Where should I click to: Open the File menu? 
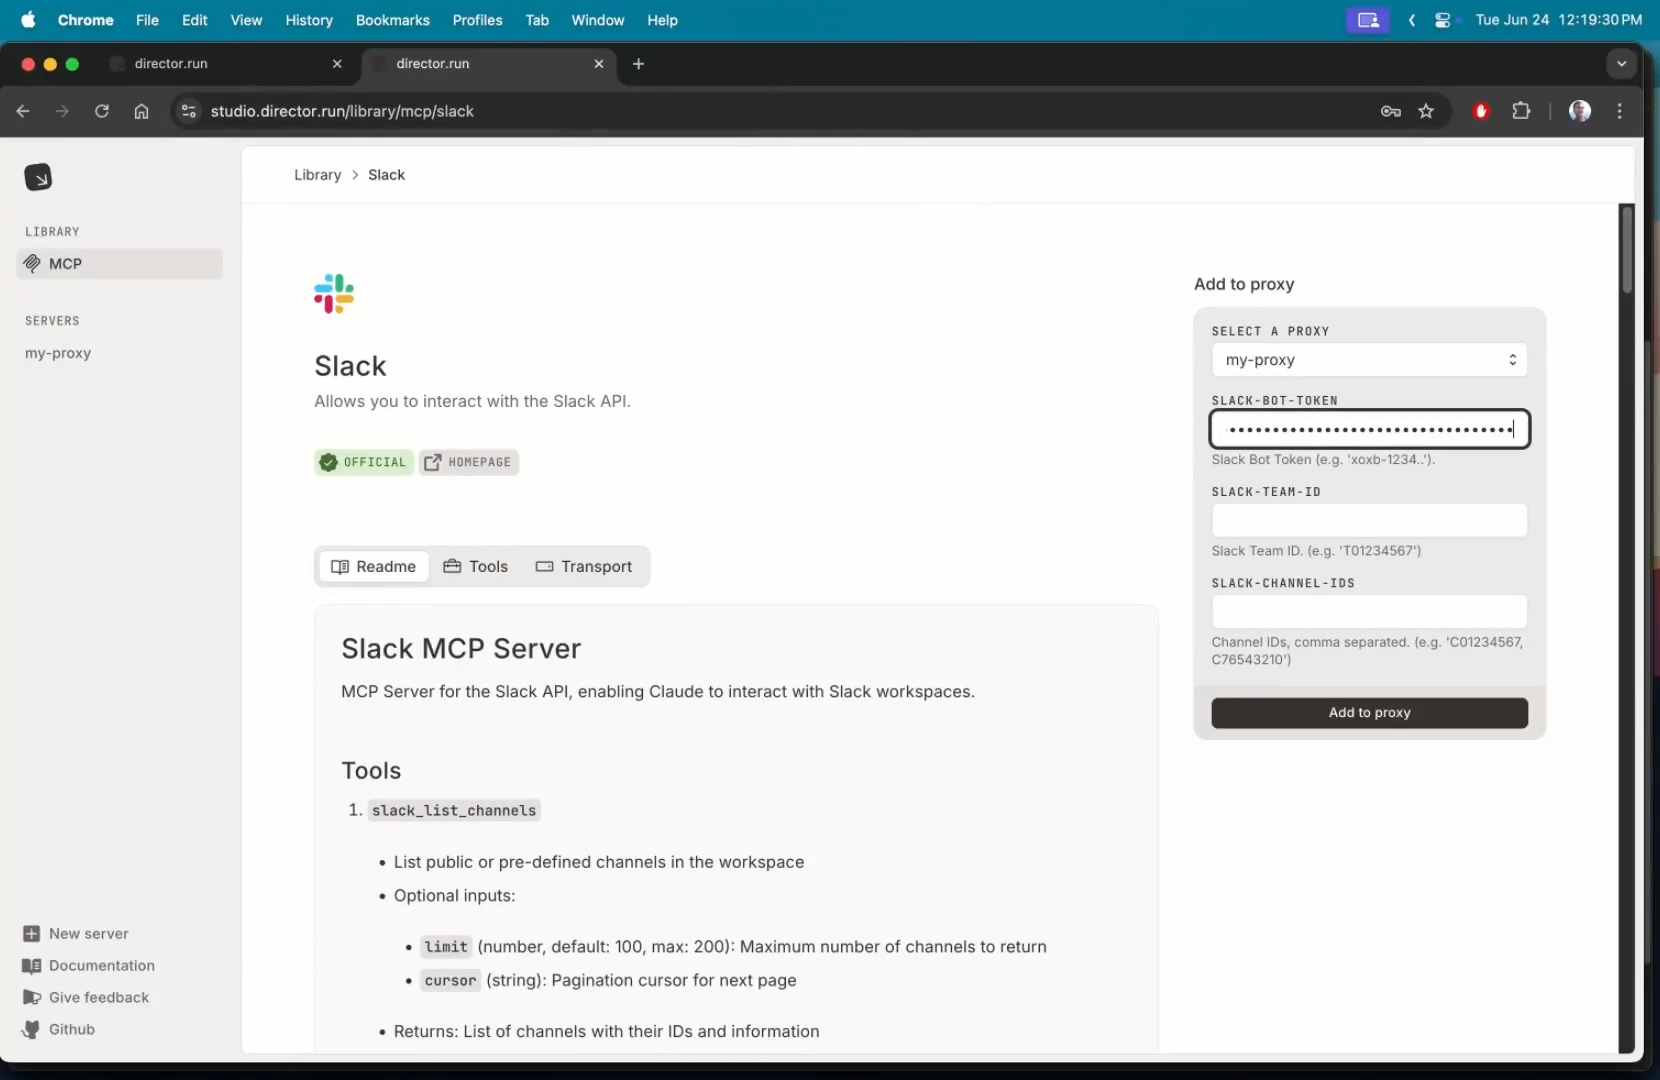click(147, 20)
